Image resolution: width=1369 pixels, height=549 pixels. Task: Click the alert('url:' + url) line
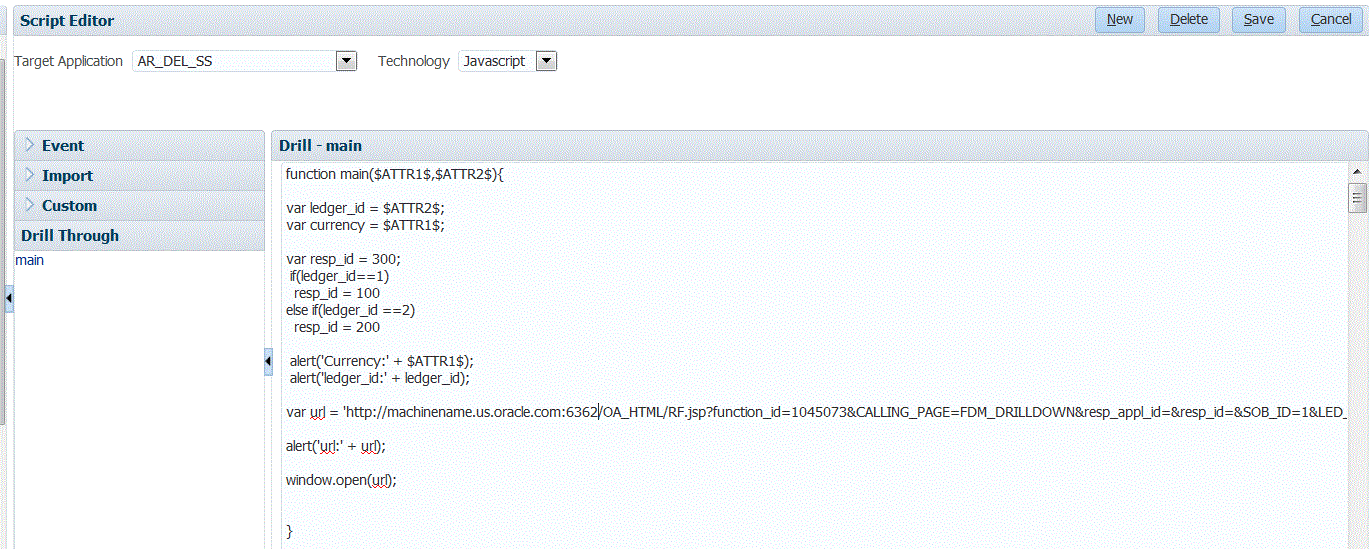click(x=335, y=446)
